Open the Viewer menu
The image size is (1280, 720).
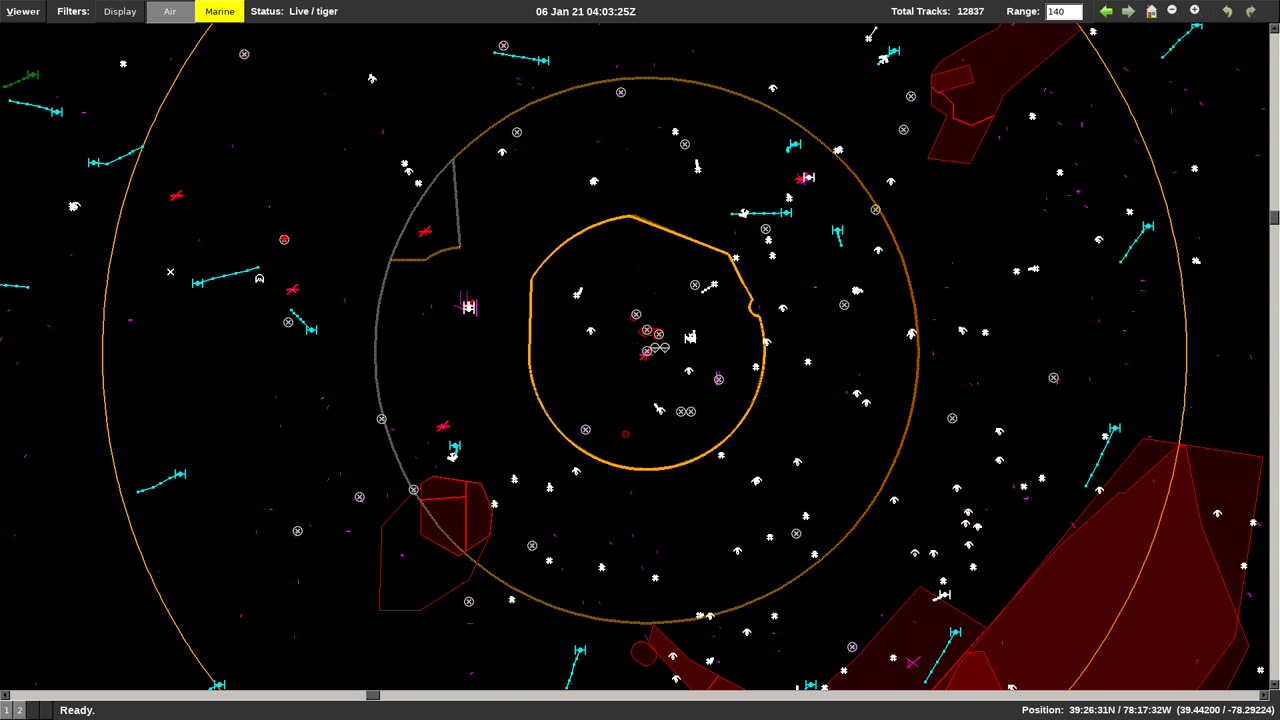click(x=23, y=11)
